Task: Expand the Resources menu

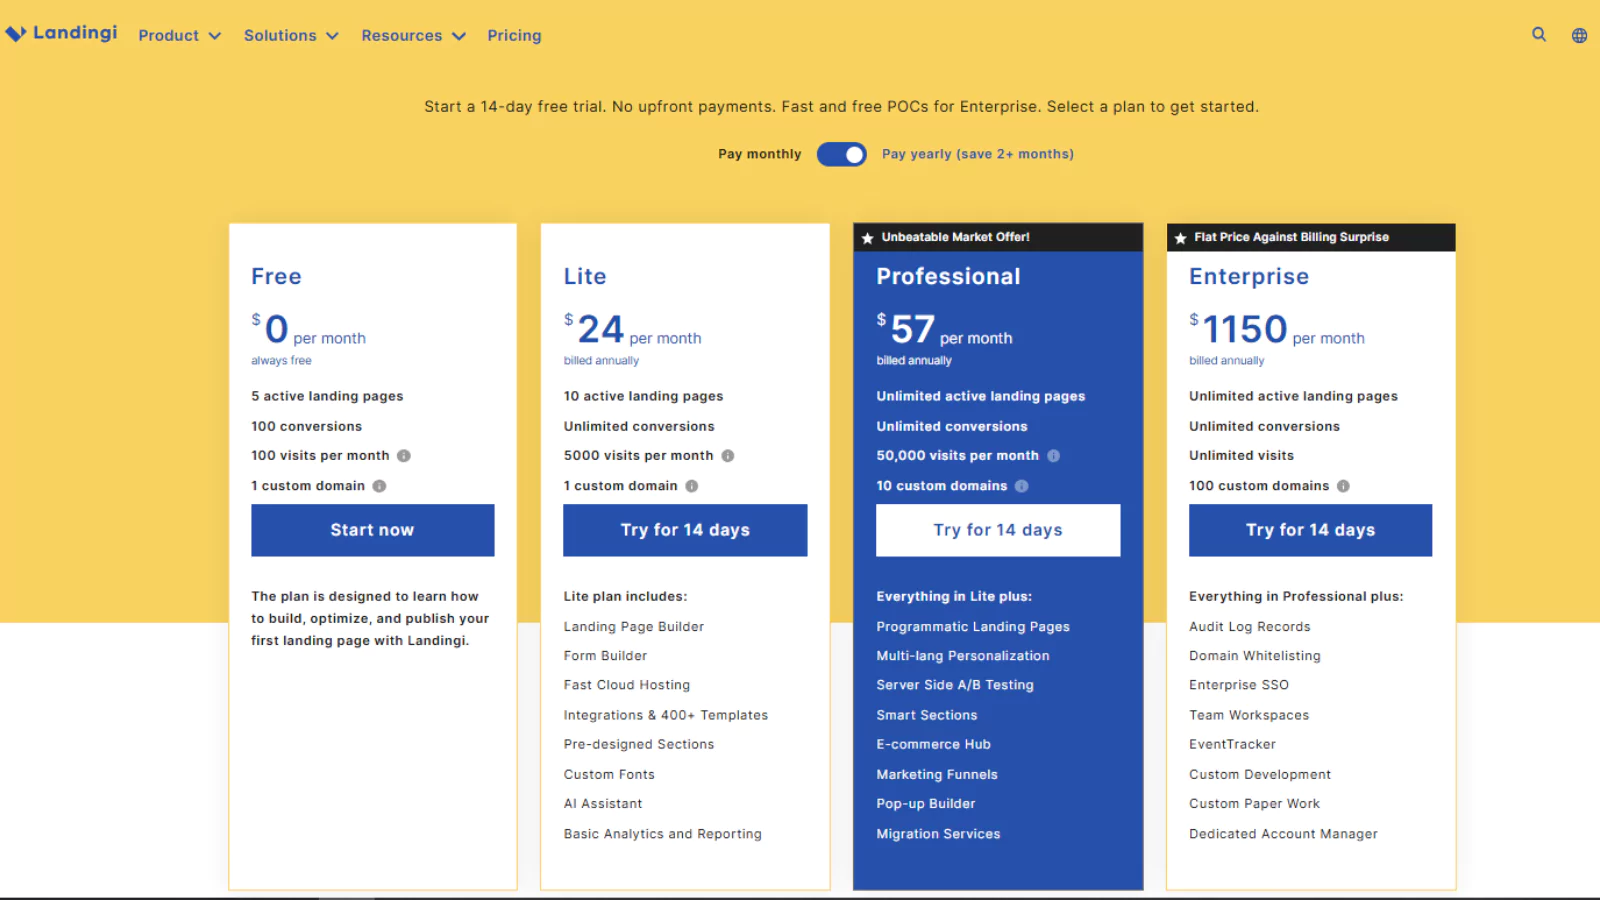Action: [414, 35]
